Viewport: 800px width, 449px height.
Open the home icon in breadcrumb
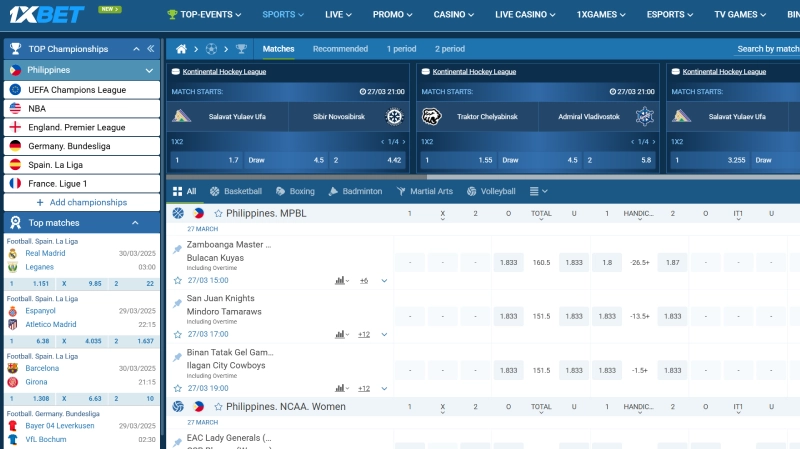tap(181, 49)
